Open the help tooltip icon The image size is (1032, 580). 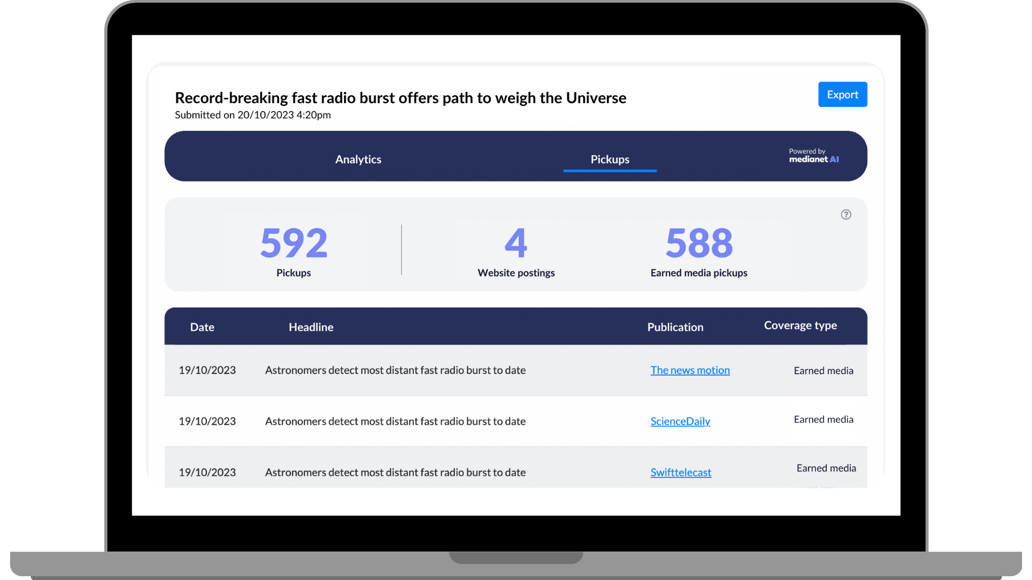846,214
